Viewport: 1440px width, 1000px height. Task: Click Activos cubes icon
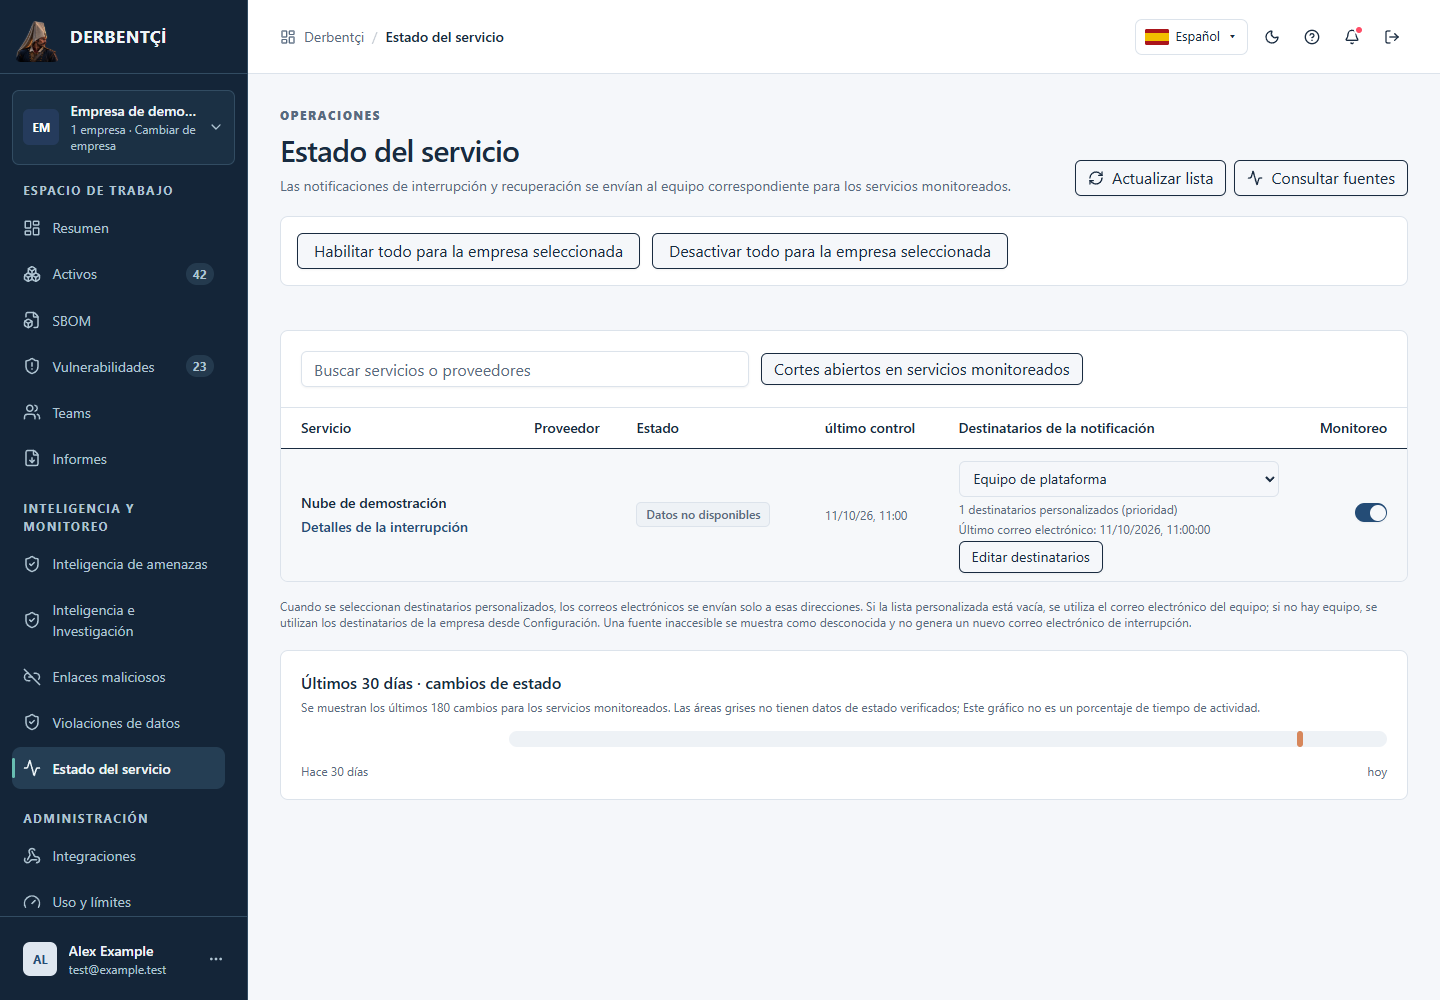[x=32, y=274]
